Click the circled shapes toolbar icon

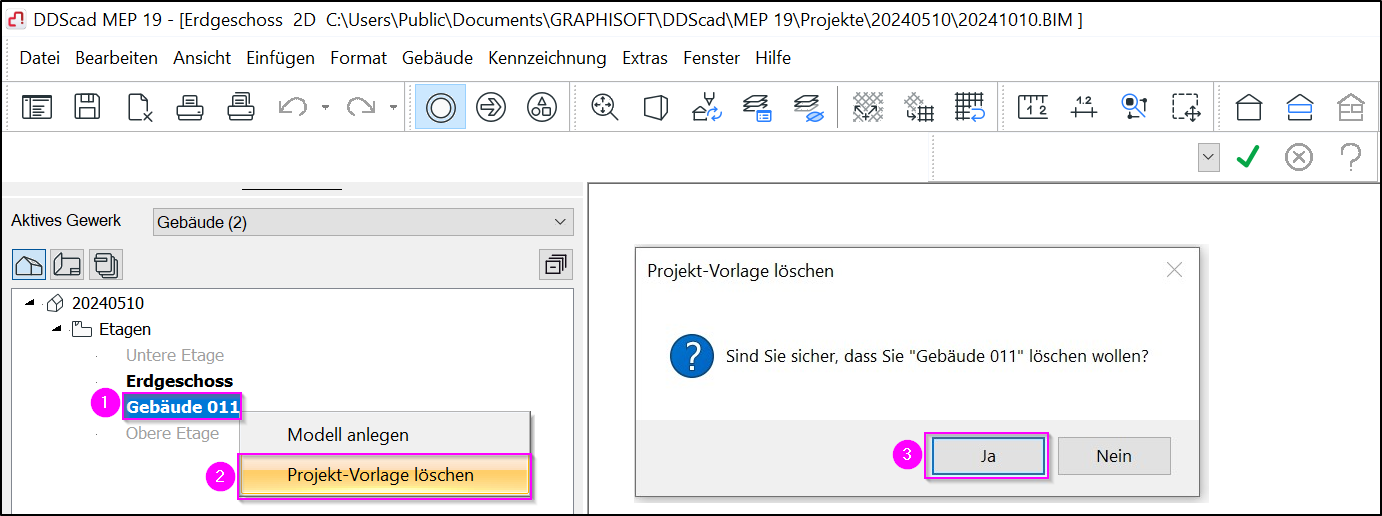click(x=542, y=107)
